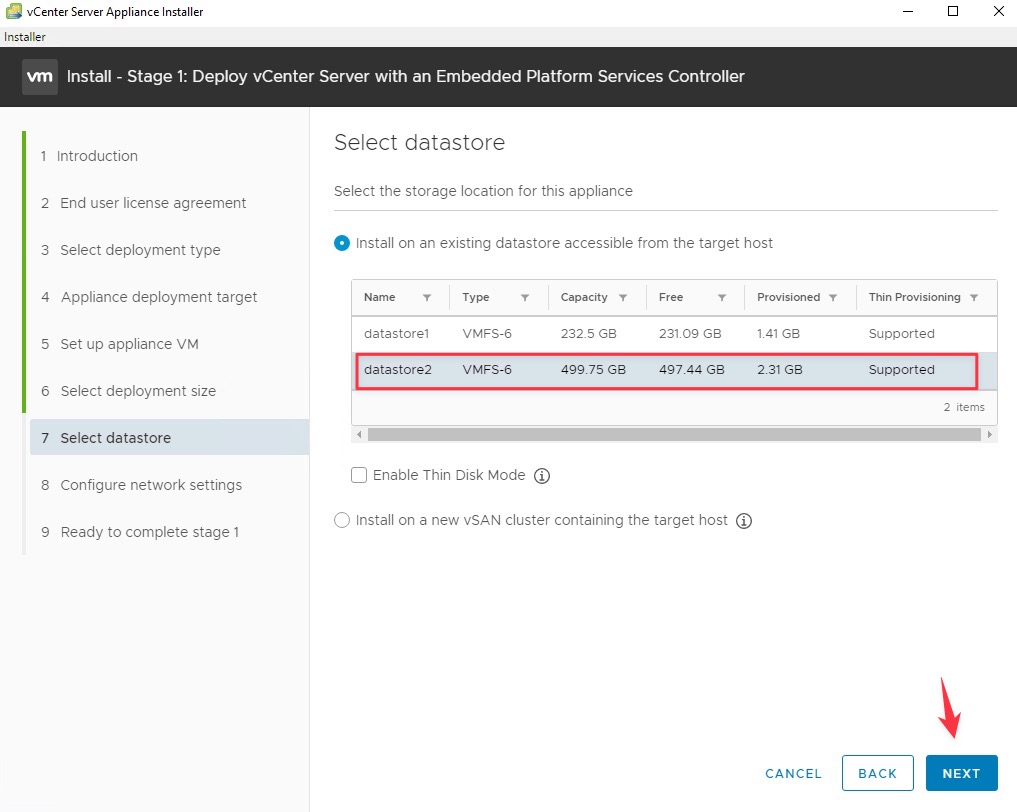1017x812 pixels.
Task: Show info for Enable Thin Disk Mode
Action: coord(542,476)
